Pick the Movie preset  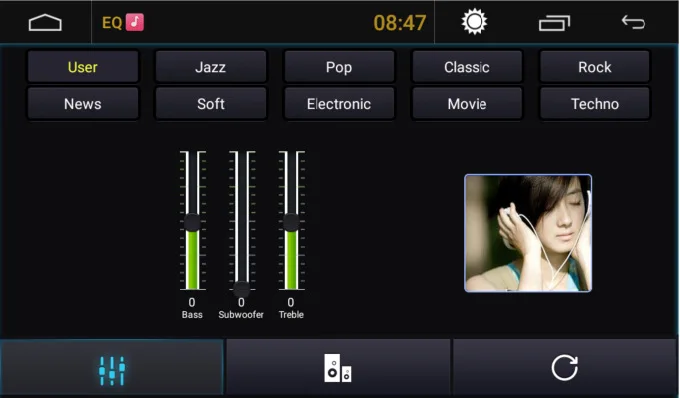point(467,104)
